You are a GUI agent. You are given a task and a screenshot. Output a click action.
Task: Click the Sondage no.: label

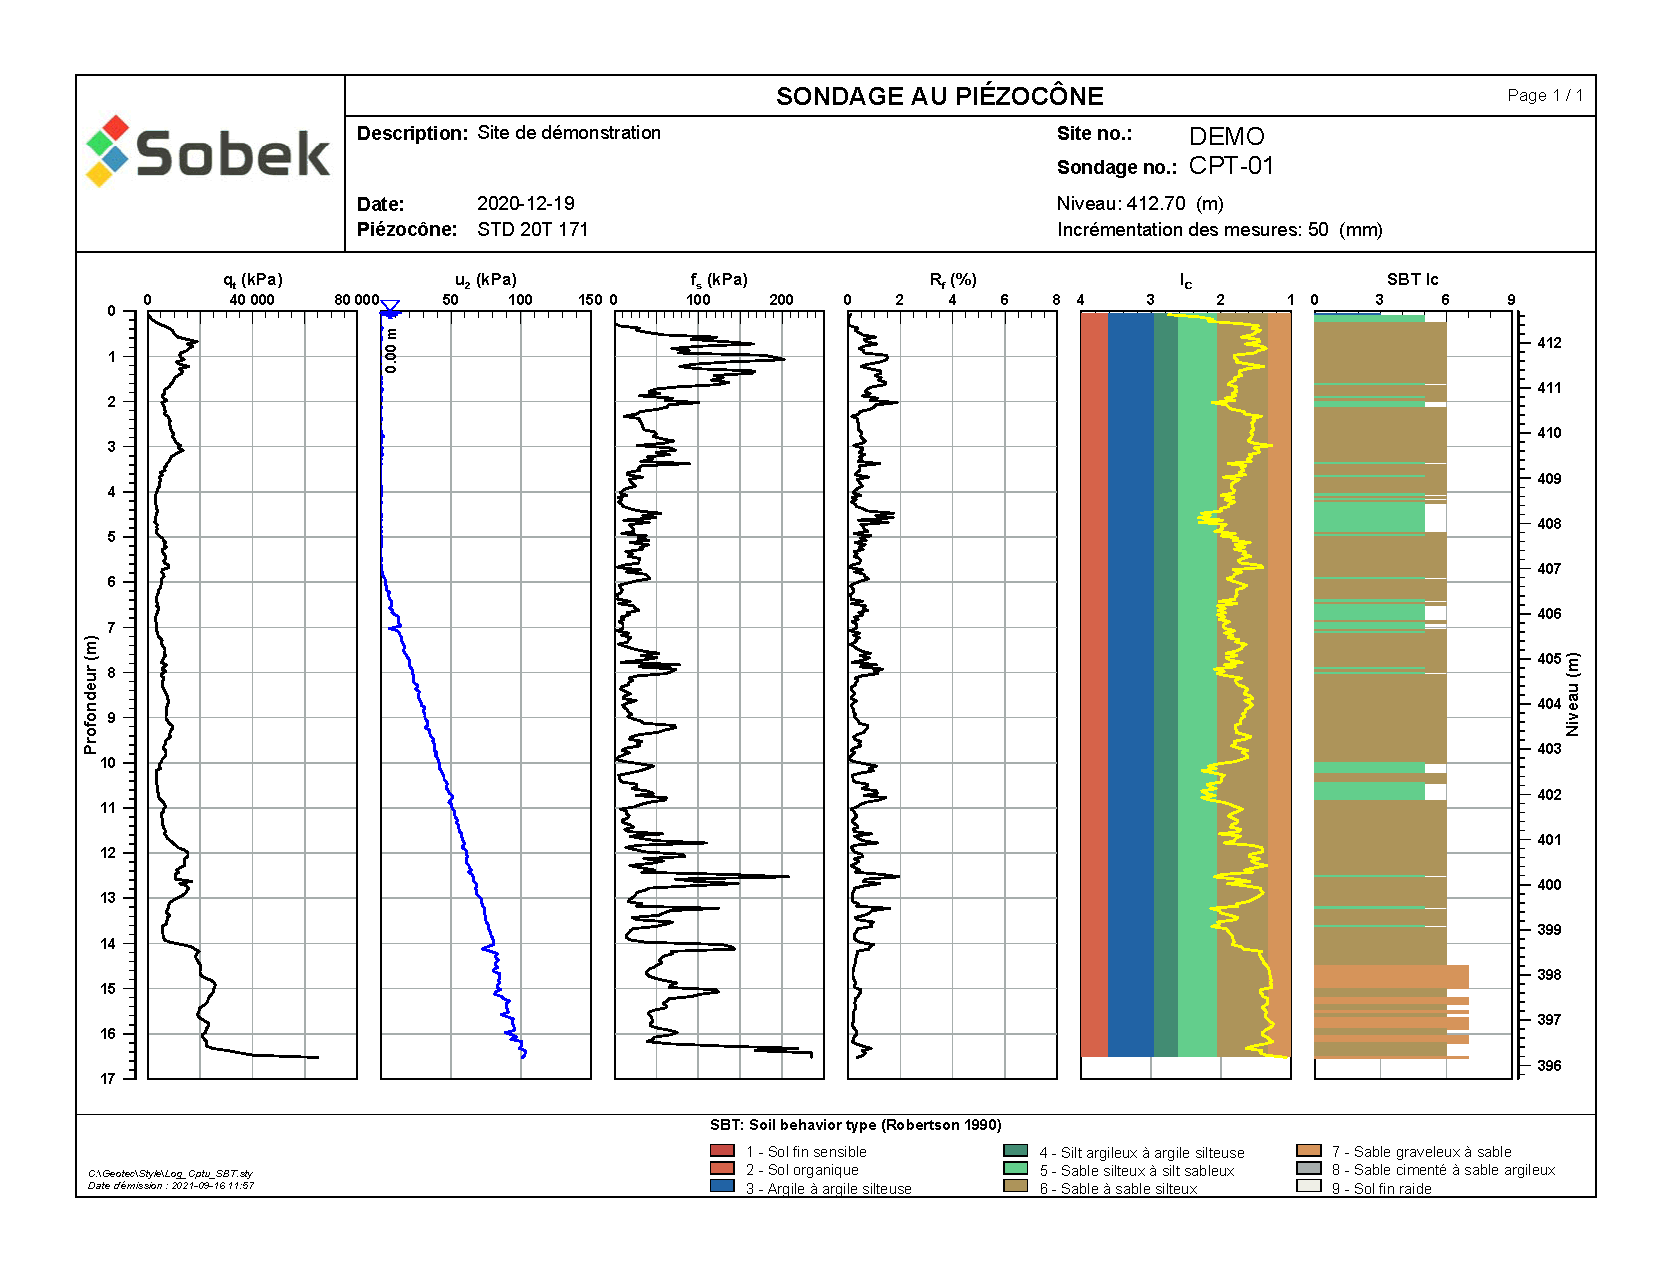(1117, 167)
